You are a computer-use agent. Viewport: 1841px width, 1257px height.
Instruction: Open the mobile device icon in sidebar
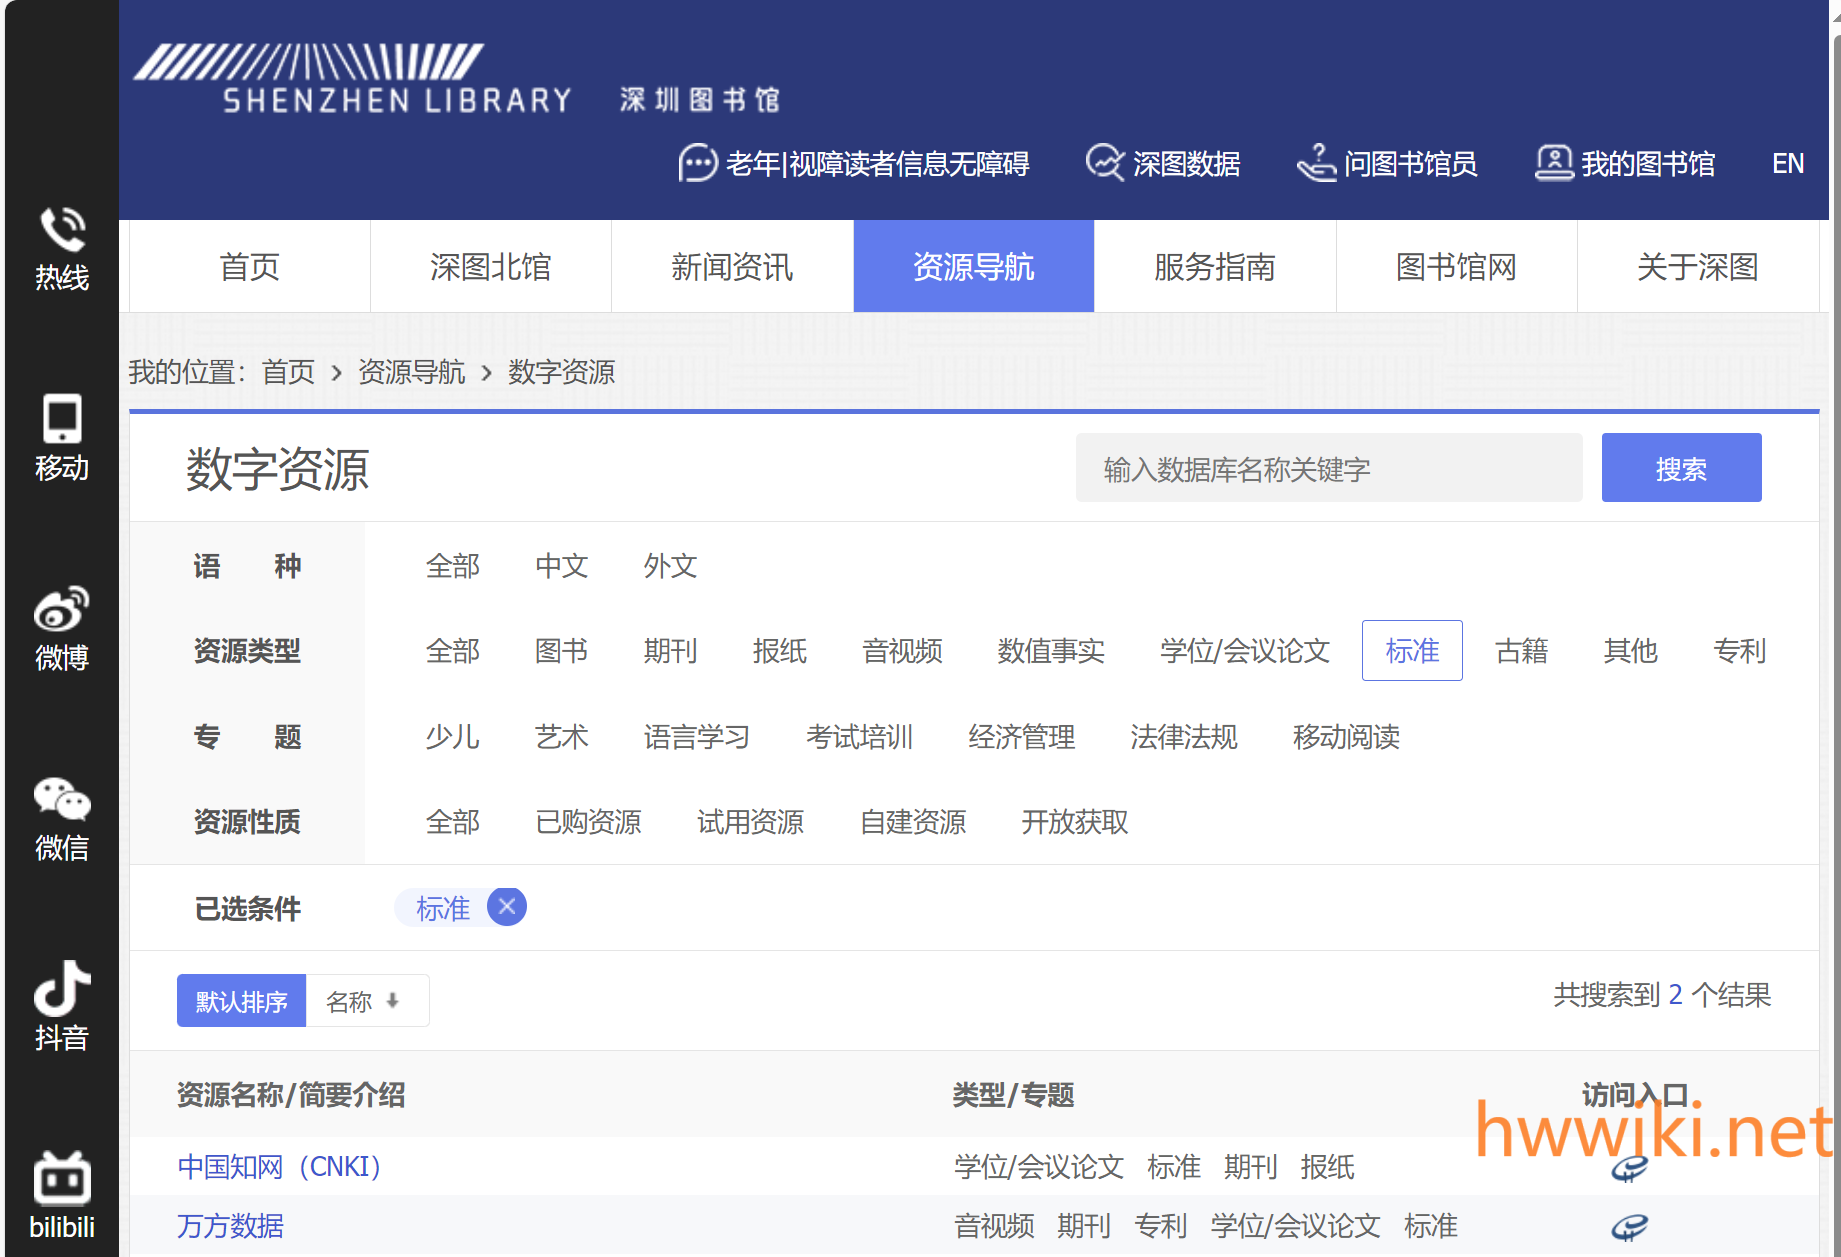[x=62, y=419]
